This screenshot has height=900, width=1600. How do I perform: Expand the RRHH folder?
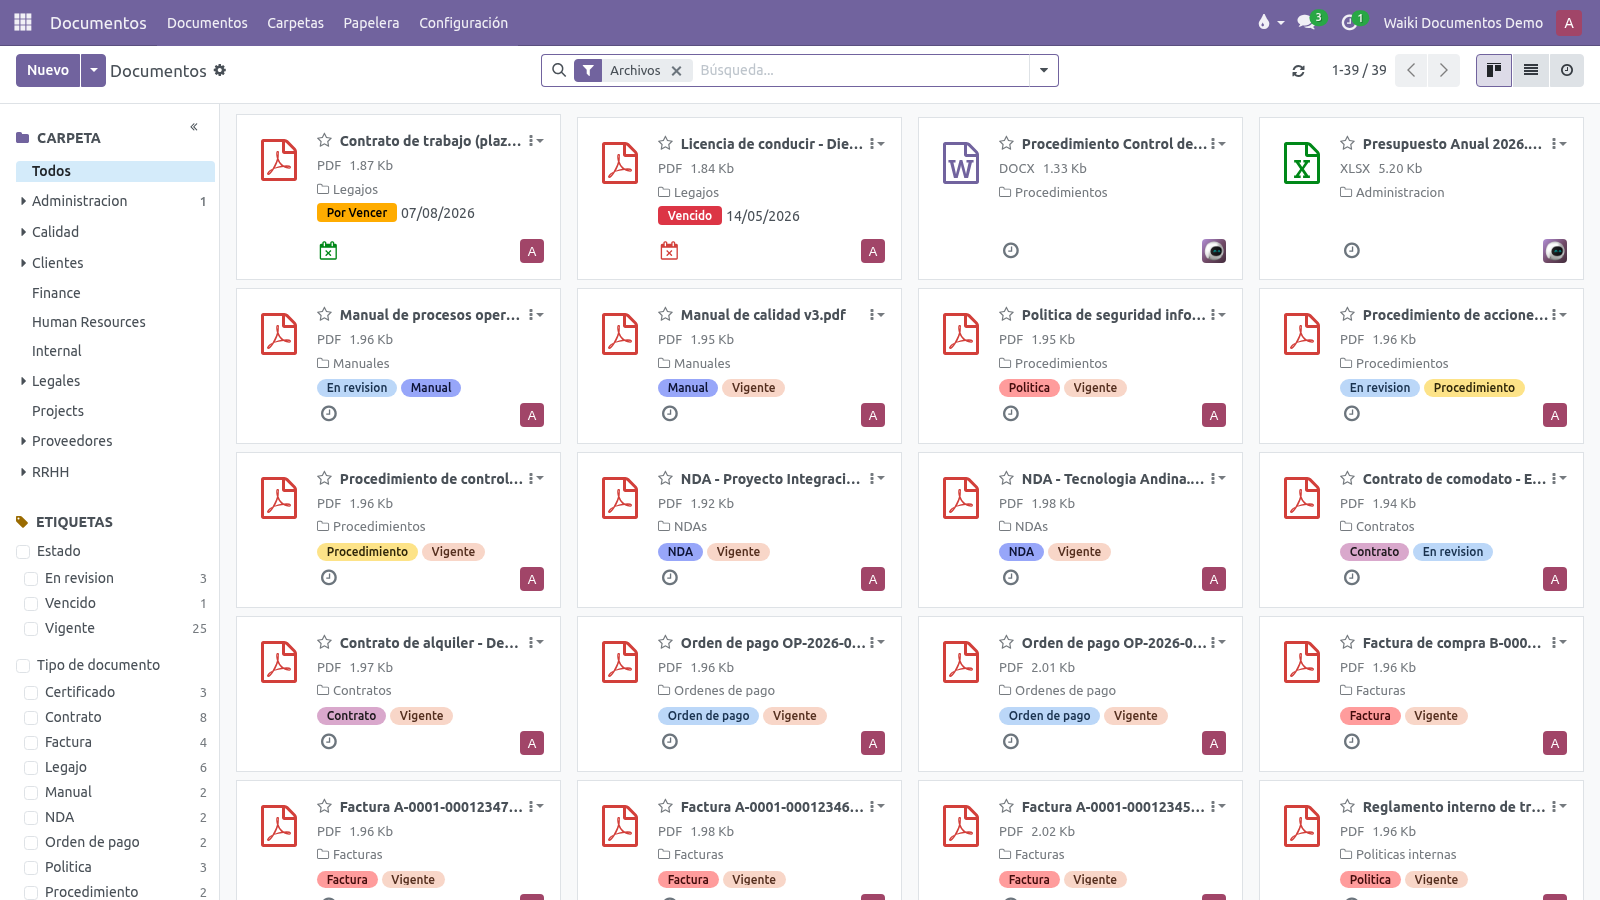(23, 472)
